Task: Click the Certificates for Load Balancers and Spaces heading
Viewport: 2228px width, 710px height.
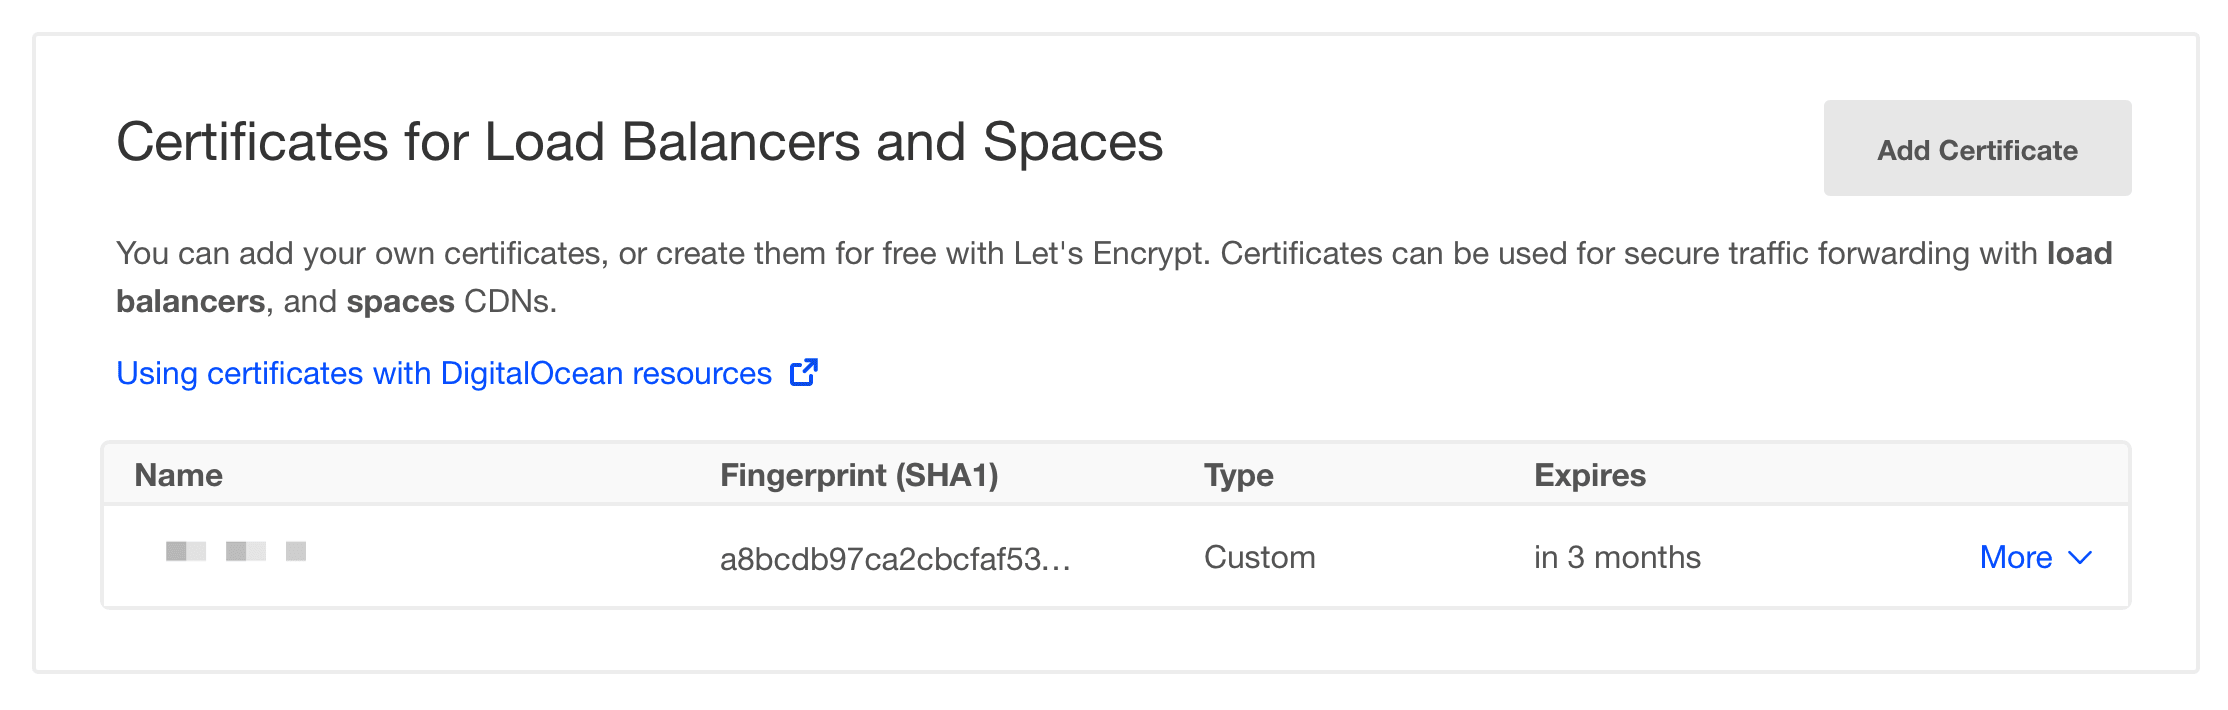Action: [x=639, y=142]
